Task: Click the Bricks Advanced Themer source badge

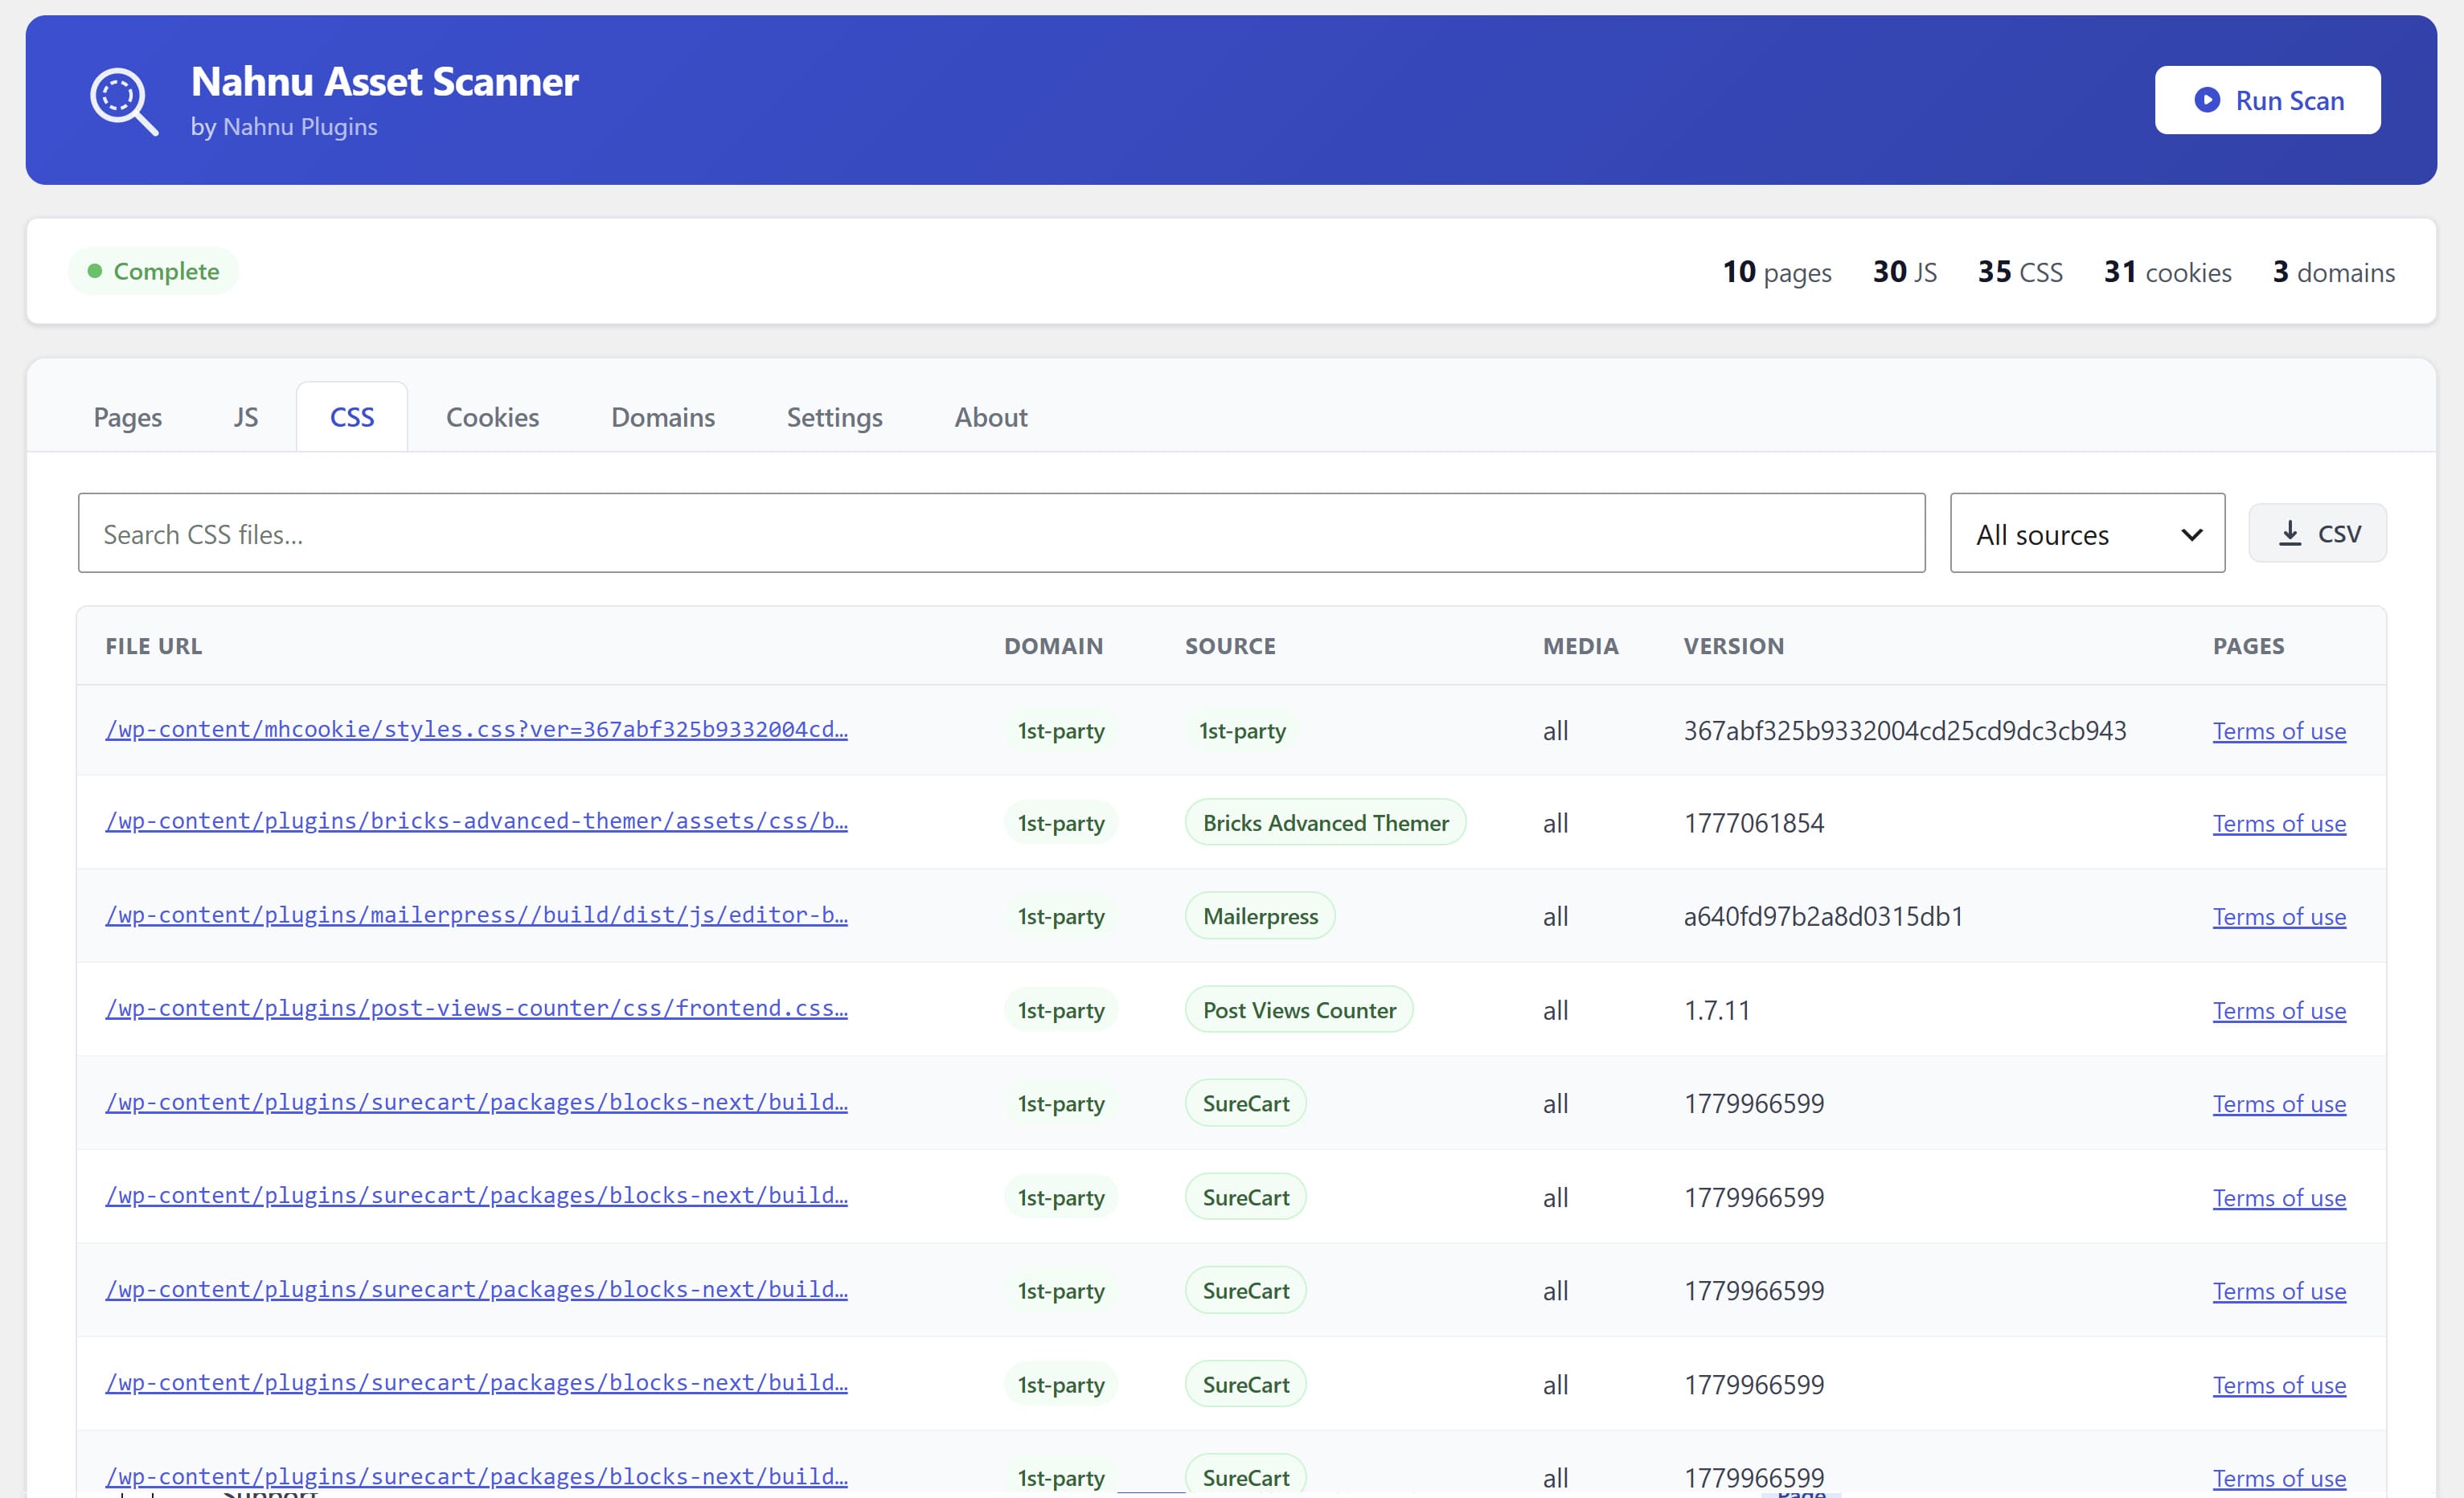Action: [x=1325, y=822]
